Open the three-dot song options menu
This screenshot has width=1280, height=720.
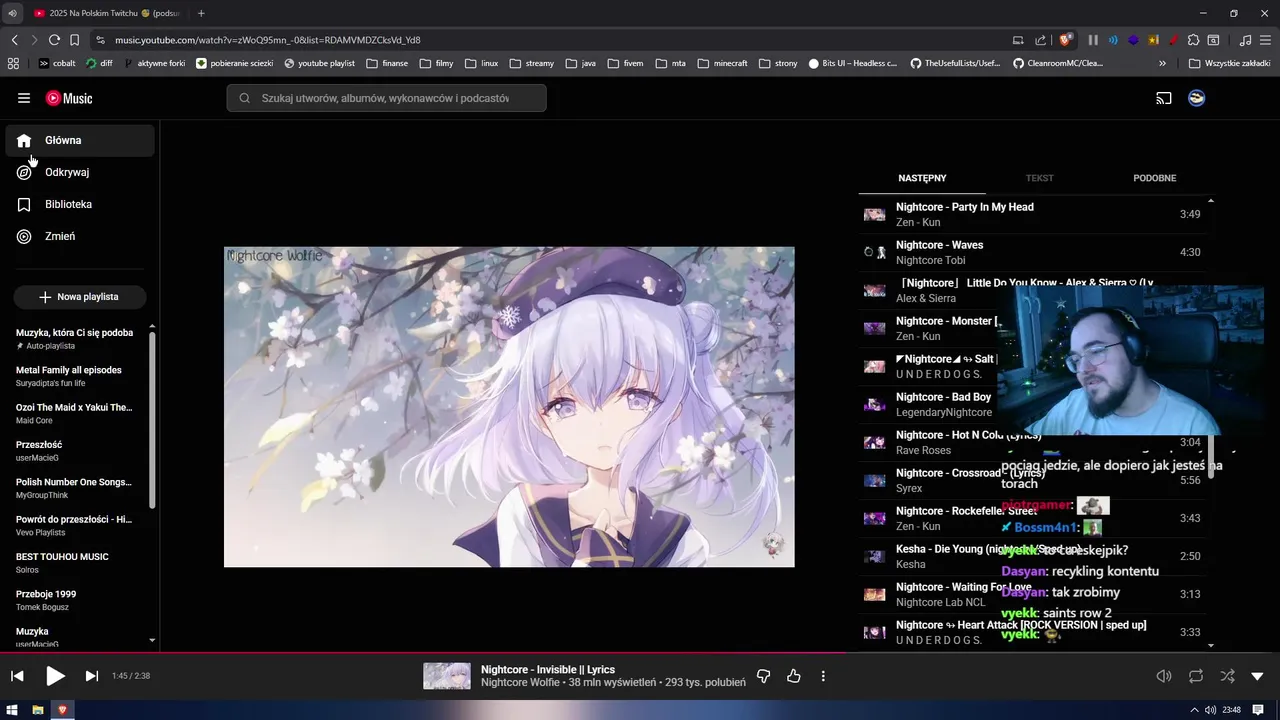[x=823, y=676]
